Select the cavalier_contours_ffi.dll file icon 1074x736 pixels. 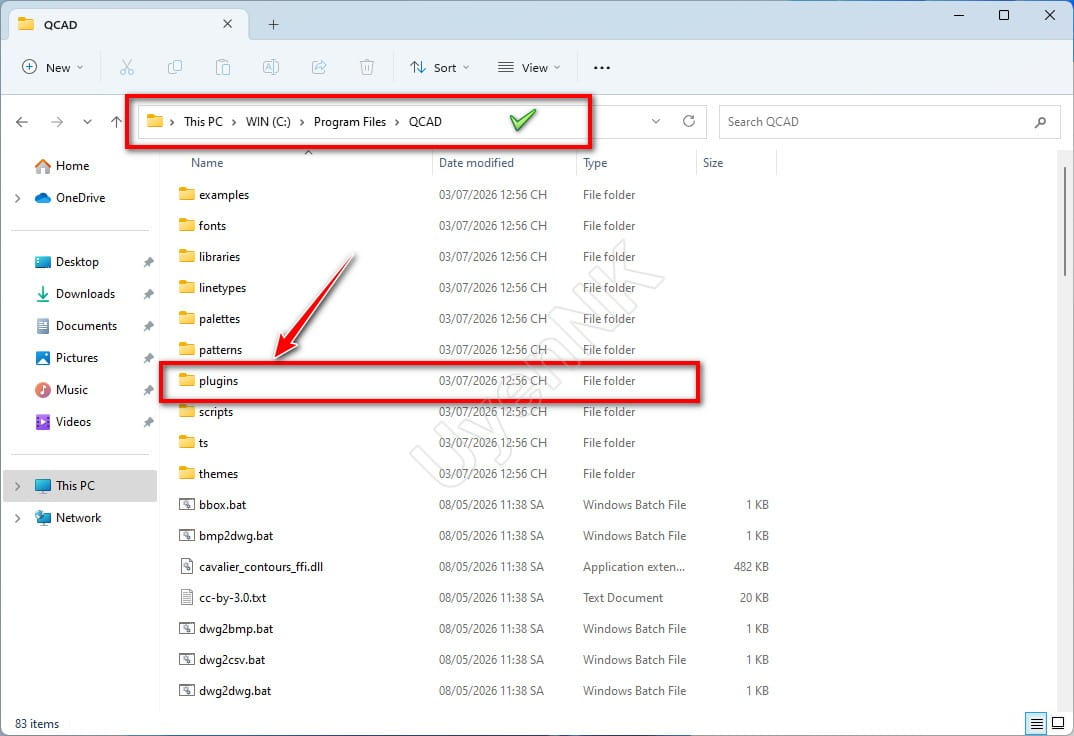(186, 566)
